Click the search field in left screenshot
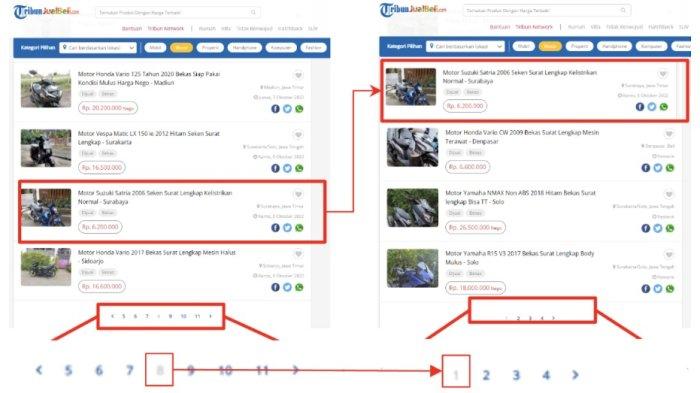 (178, 12)
